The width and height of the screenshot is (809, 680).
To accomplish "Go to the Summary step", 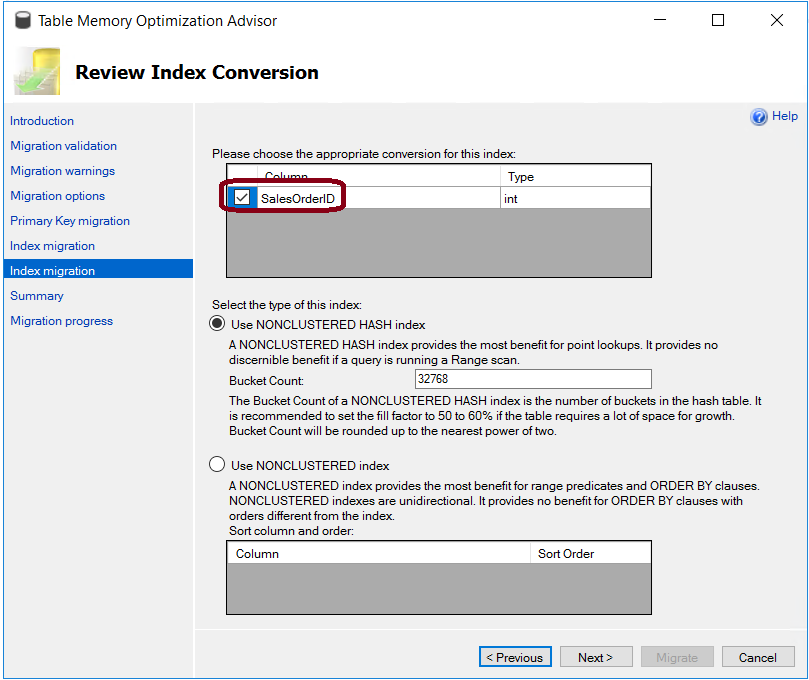I will [37, 296].
